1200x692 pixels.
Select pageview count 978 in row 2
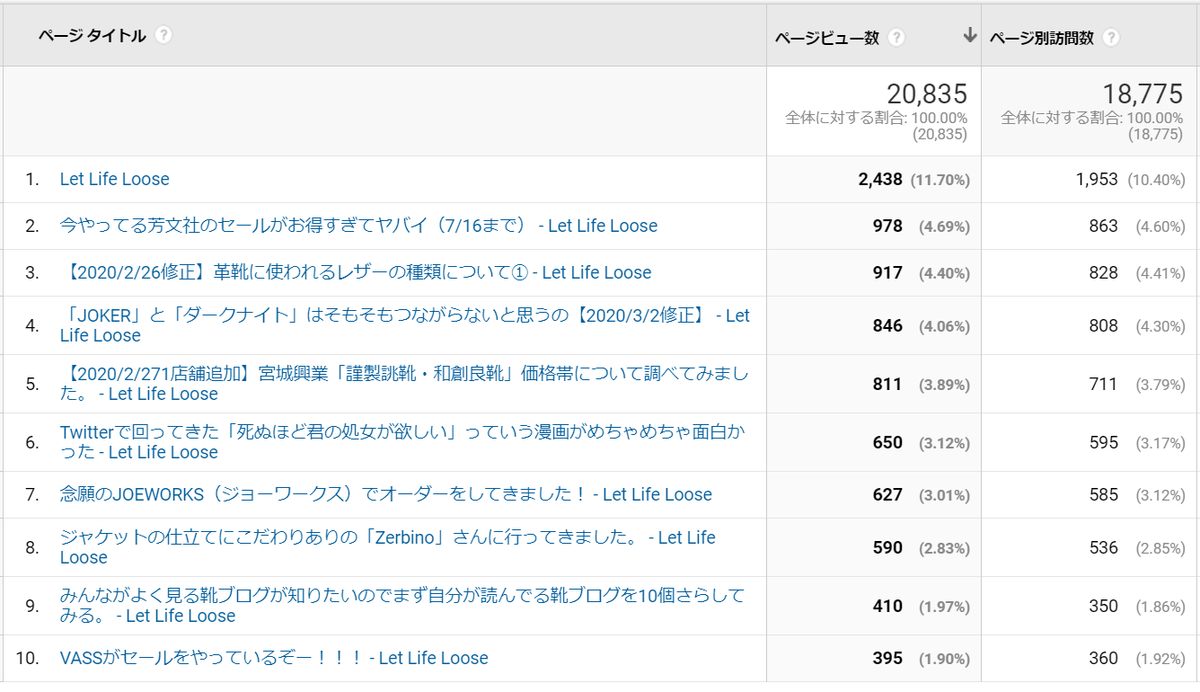tap(888, 226)
